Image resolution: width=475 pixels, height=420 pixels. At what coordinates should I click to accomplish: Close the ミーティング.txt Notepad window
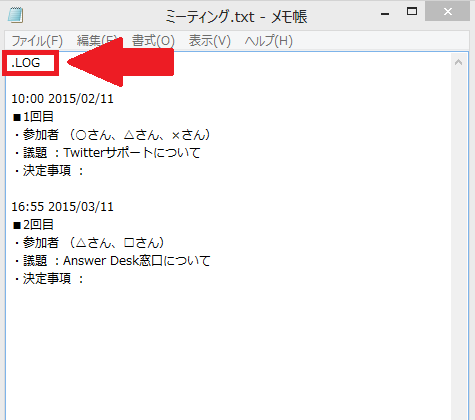click(448, 12)
